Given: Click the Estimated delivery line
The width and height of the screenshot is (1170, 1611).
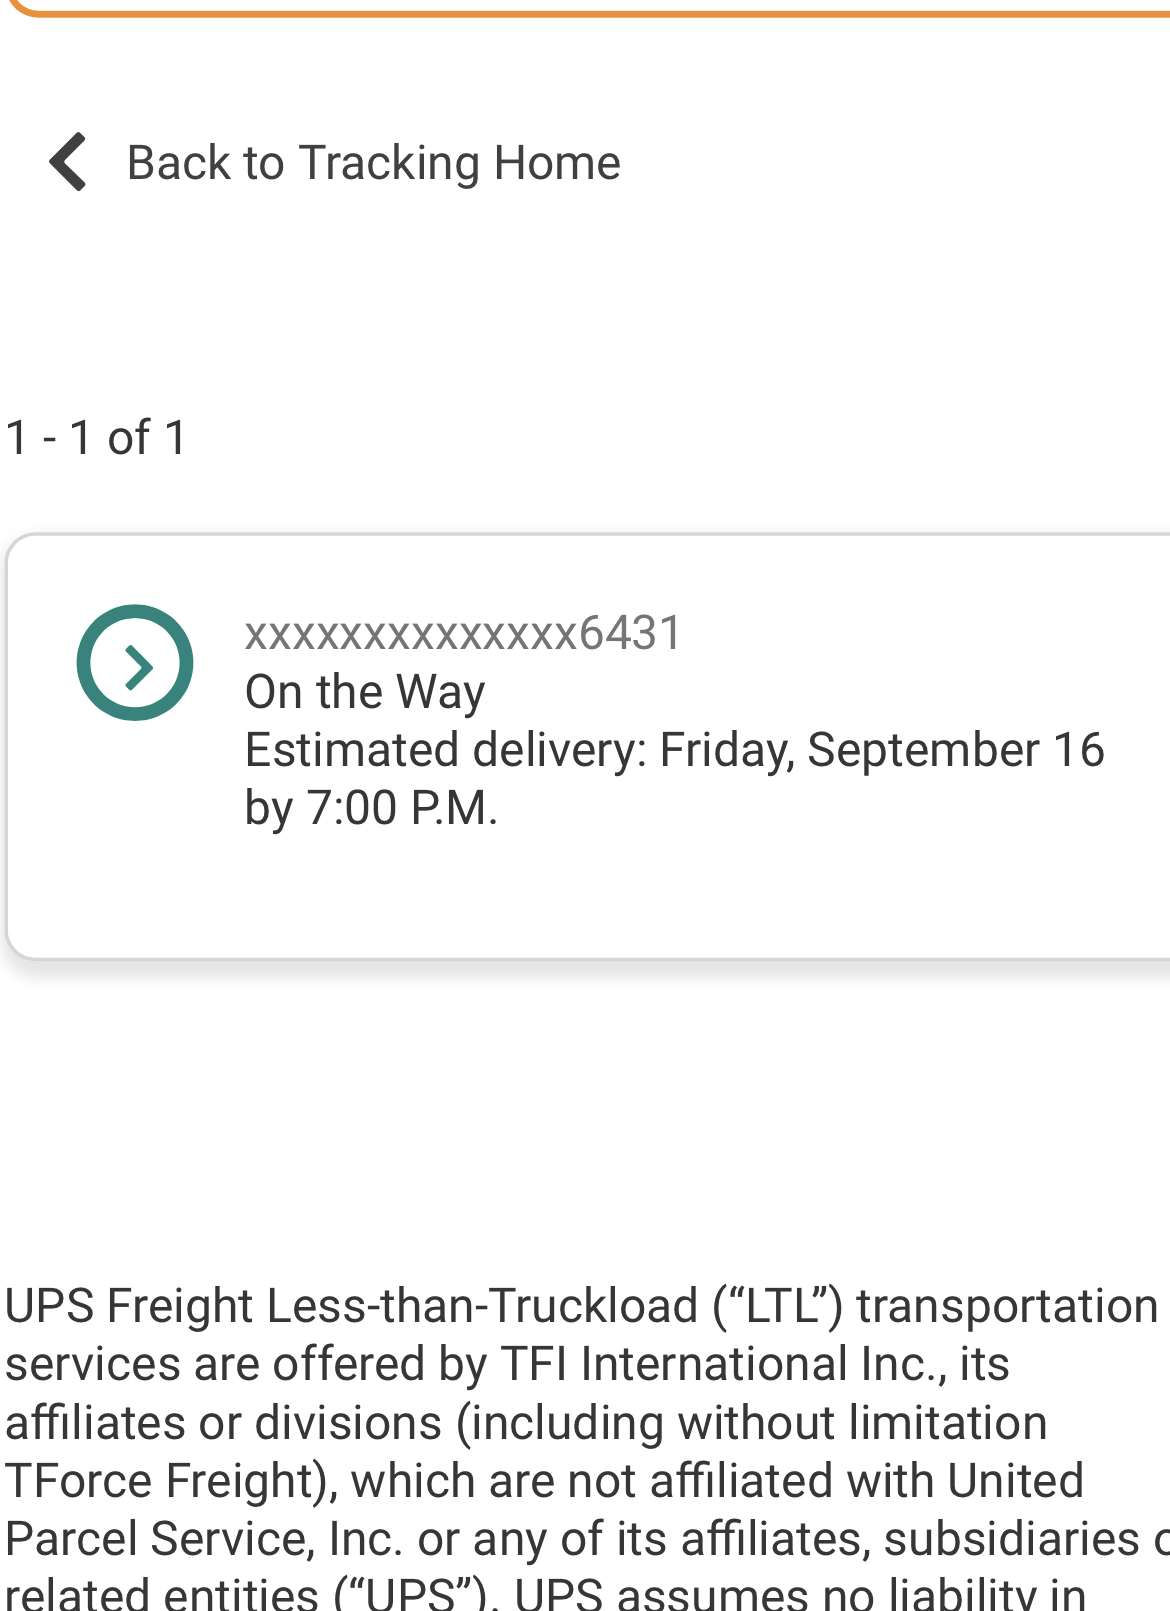Looking at the screenshot, I should (674, 750).
